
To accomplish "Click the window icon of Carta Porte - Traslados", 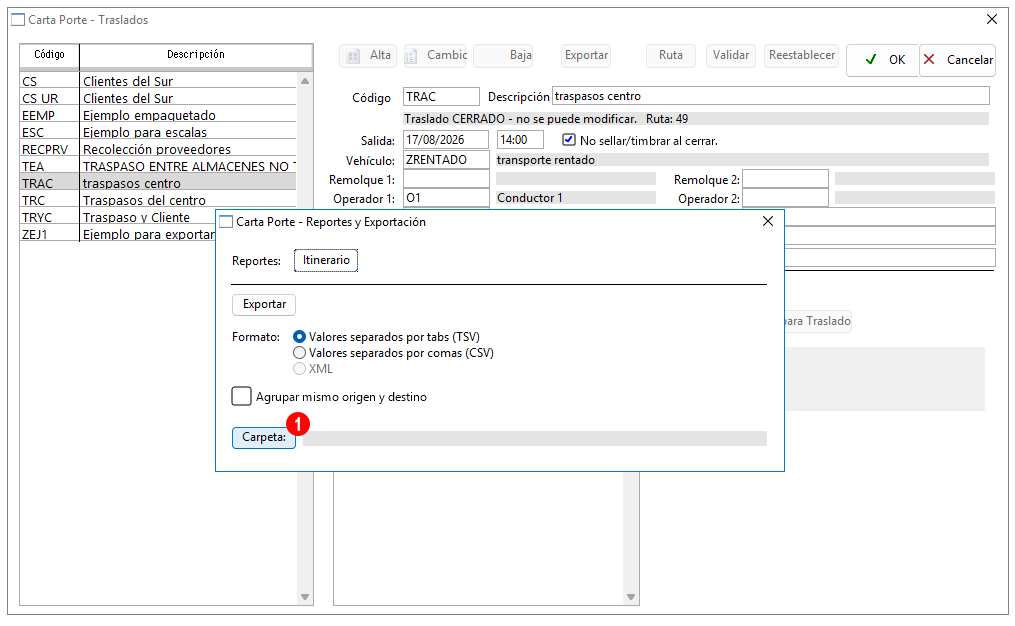I will click(x=18, y=20).
